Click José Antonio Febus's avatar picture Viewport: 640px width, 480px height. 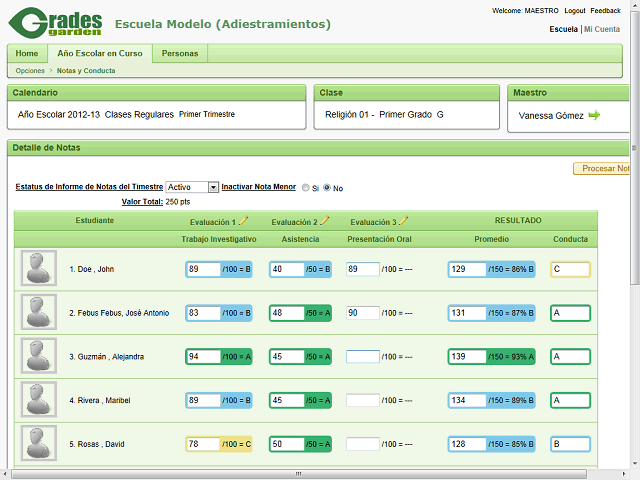[39, 313]
